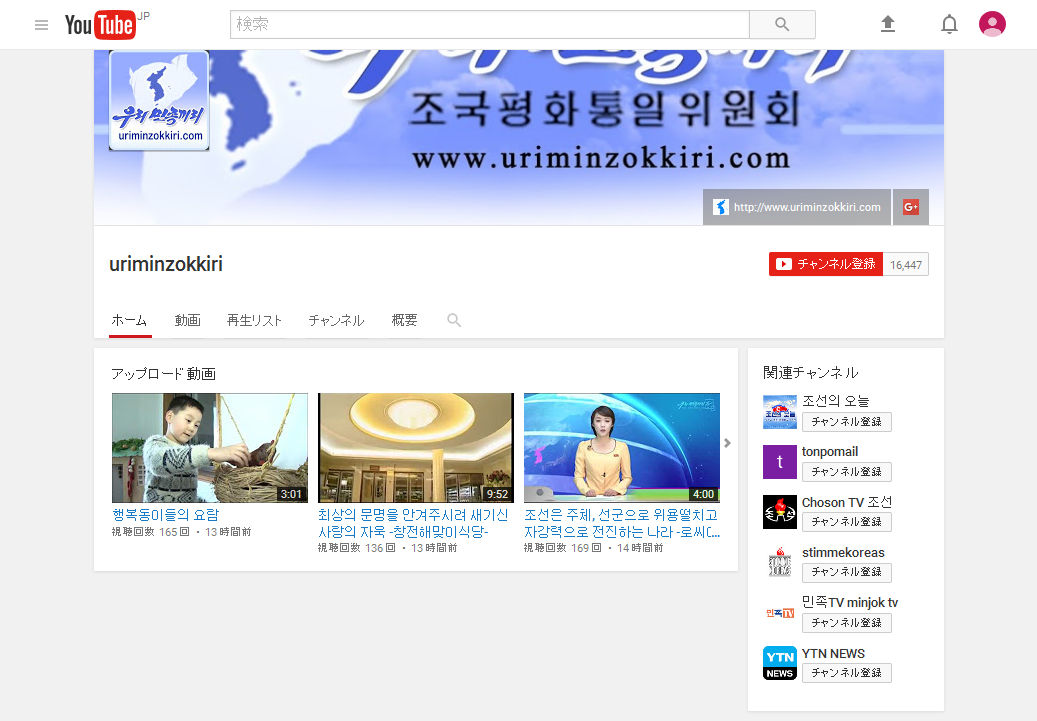Open http://www.uriminzokkiri.com banner link
This screenshot has height=721, width=1037.
click(x=797, y=207)
